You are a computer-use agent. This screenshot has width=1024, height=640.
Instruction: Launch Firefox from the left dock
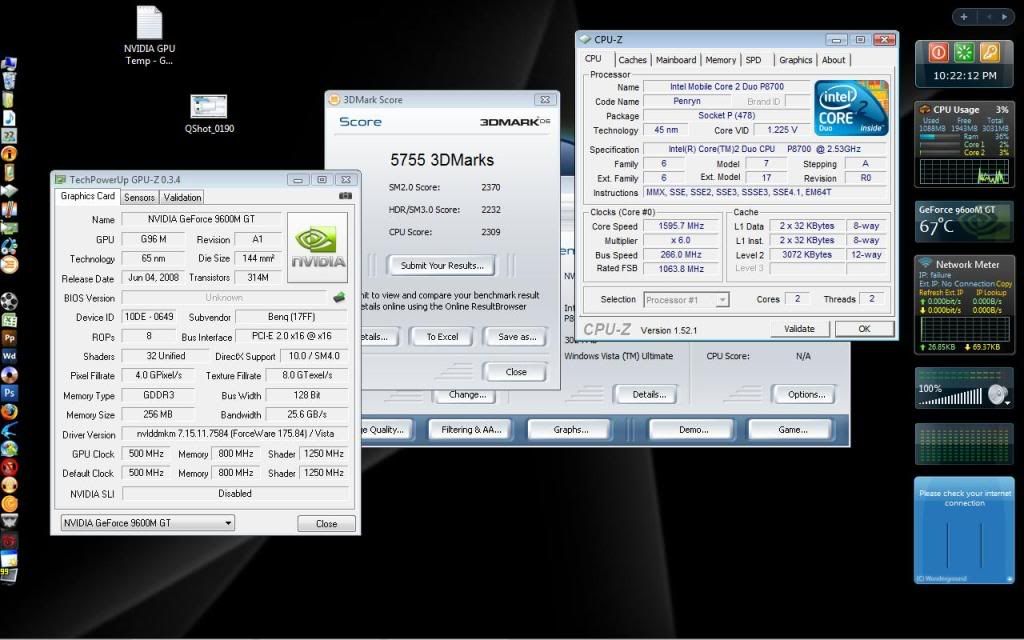pyautogui.click(x=10, y=411)
